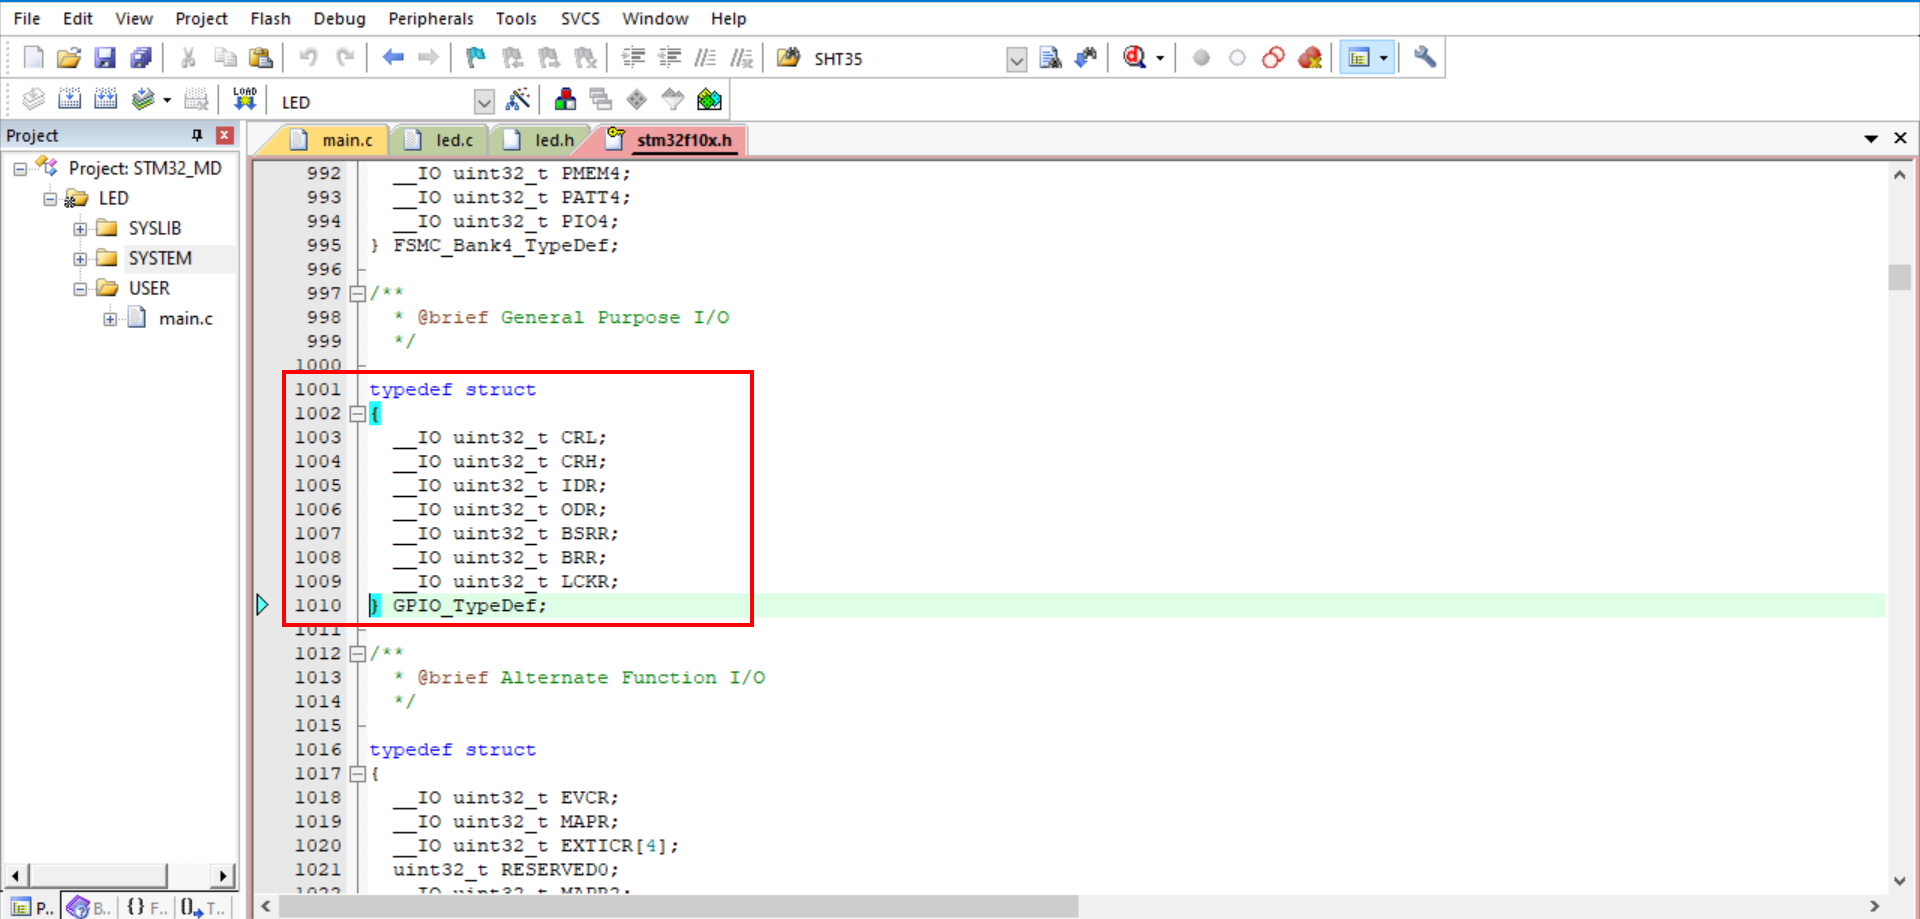Viewport: 1920px width, 919px height.
Task: Fold the struct block at line 1017
Action: point(357,773)
